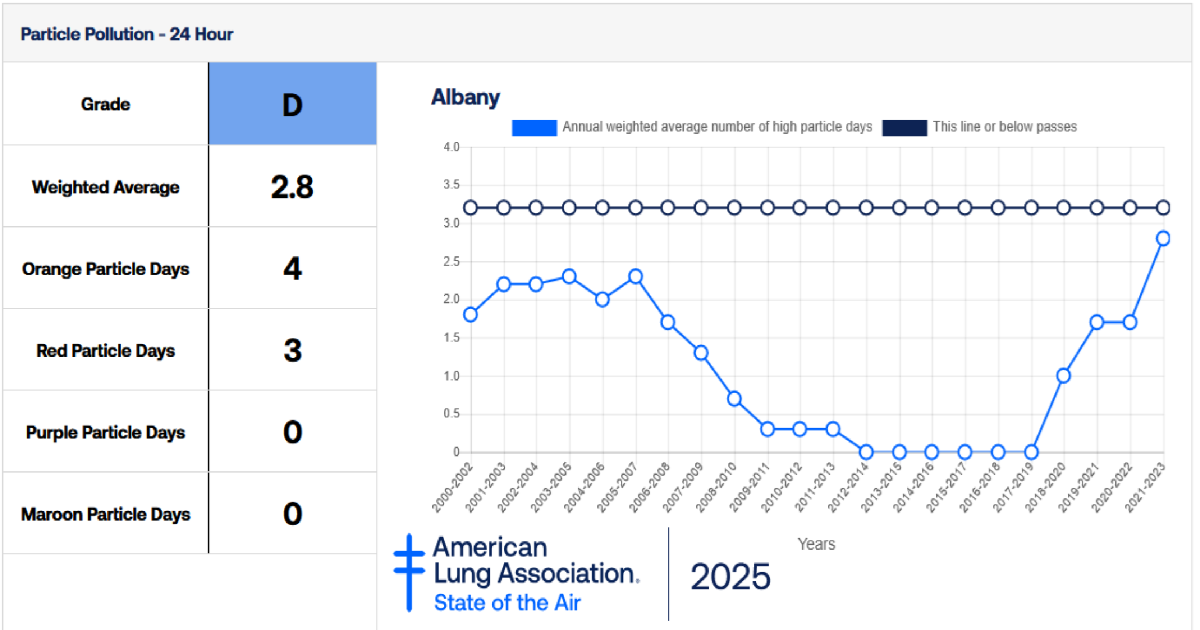The height and width of the screenshot is (630, 1200).
Task: Click the 2021-2023 blue data point
Action: coord(1163,238)
